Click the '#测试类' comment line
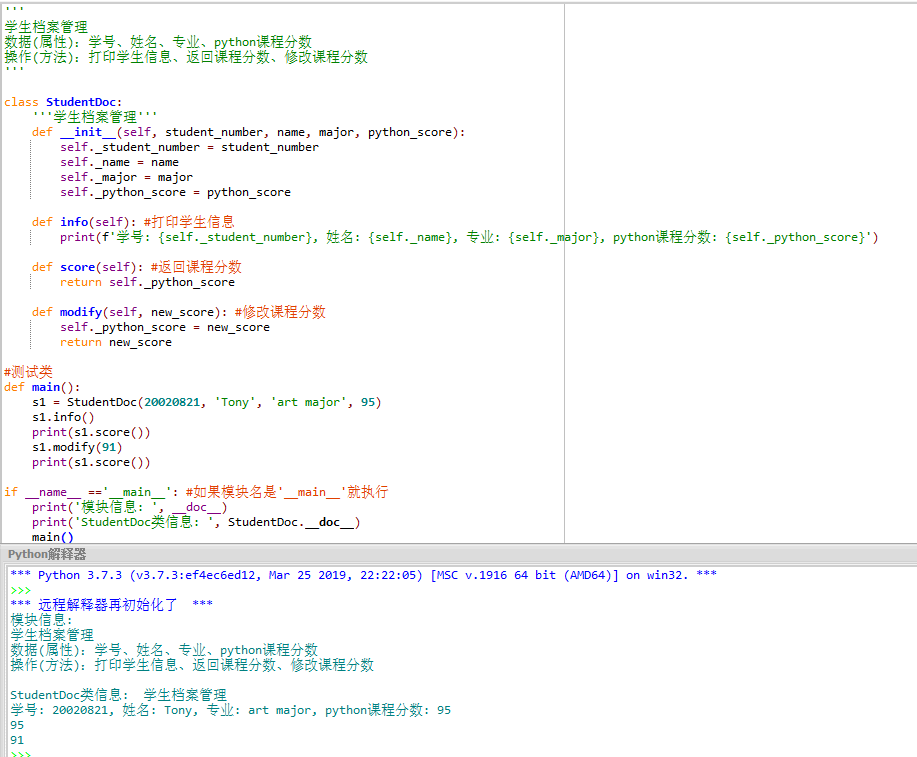917x757 pixels. [28, 372]
